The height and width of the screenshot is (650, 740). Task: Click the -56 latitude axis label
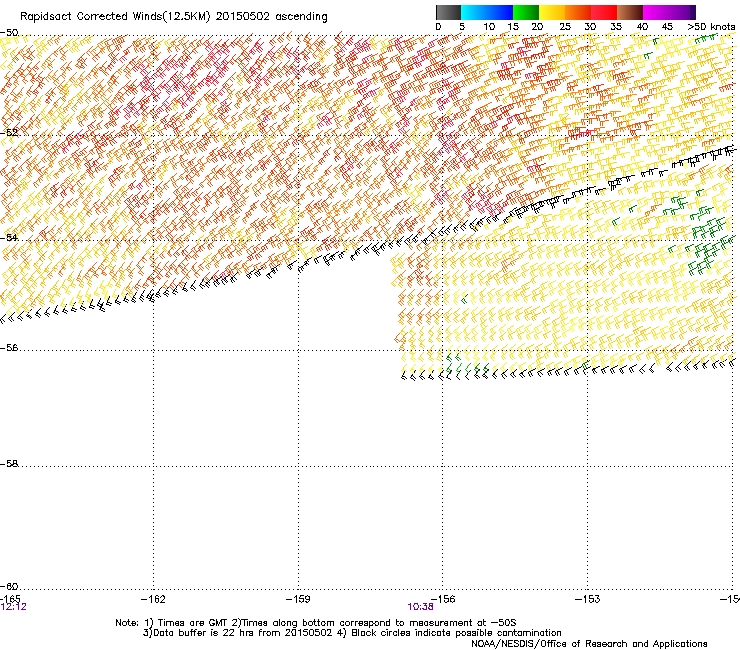tap(9, 347)
